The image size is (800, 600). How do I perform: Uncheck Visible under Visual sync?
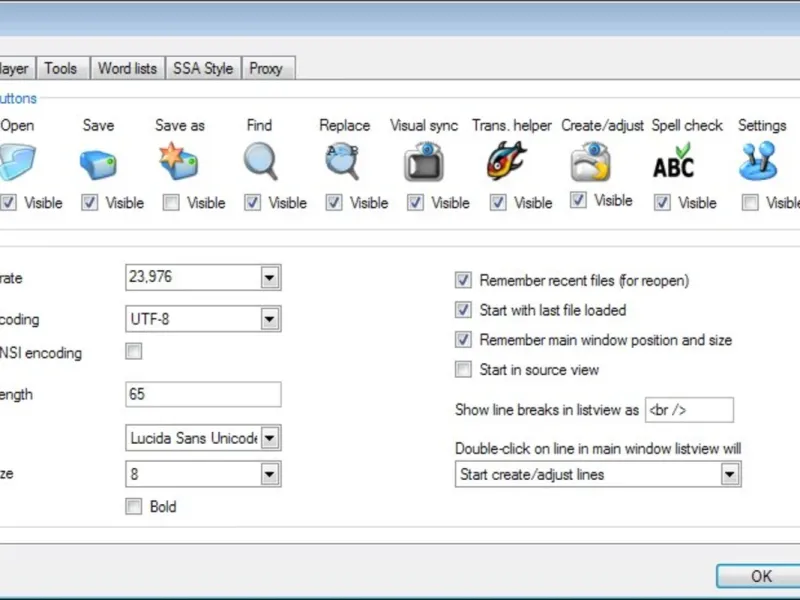tap(415, 203)
